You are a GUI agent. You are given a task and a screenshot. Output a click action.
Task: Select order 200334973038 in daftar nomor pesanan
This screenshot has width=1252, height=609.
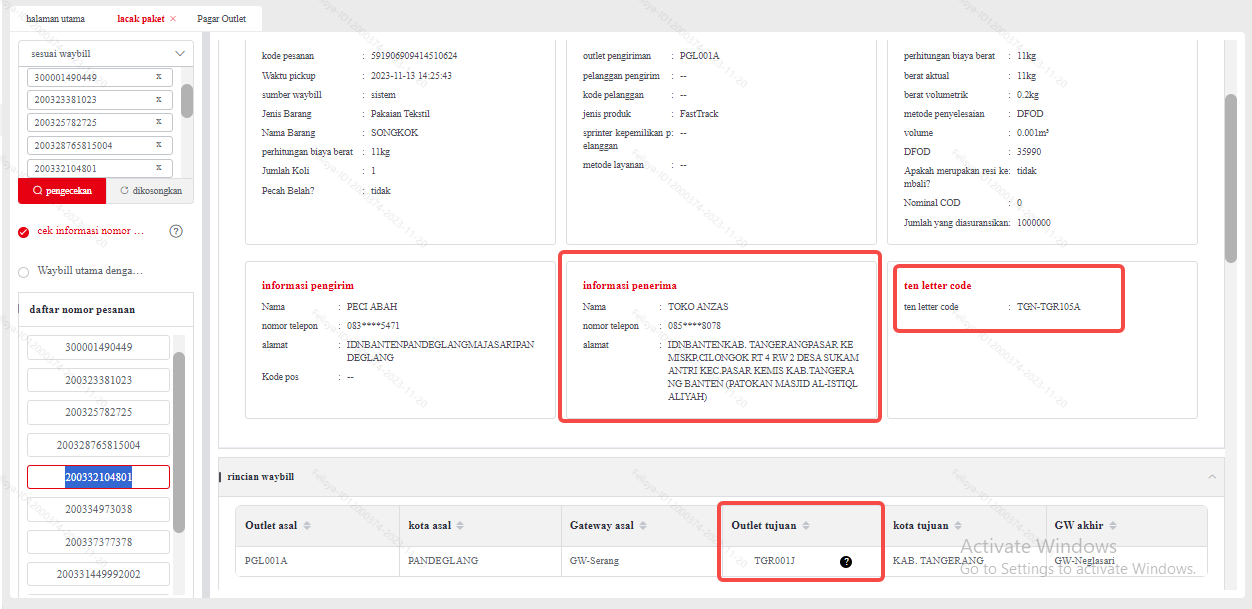point(98,510)
